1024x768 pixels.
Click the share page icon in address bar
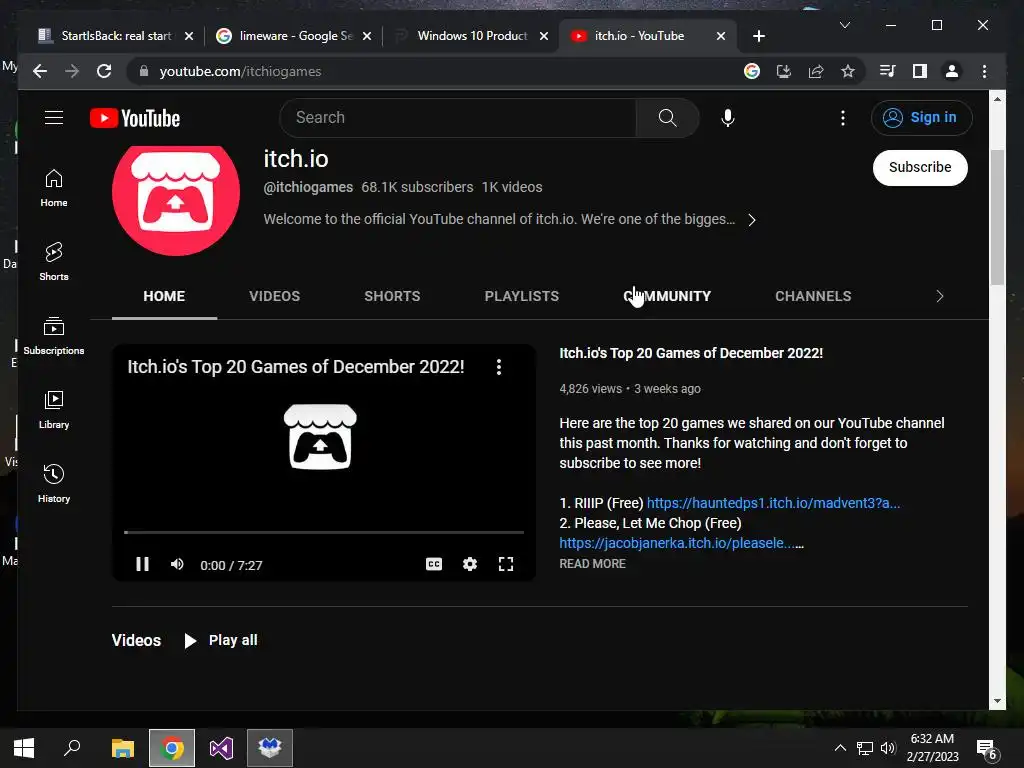tap(816, 71)
